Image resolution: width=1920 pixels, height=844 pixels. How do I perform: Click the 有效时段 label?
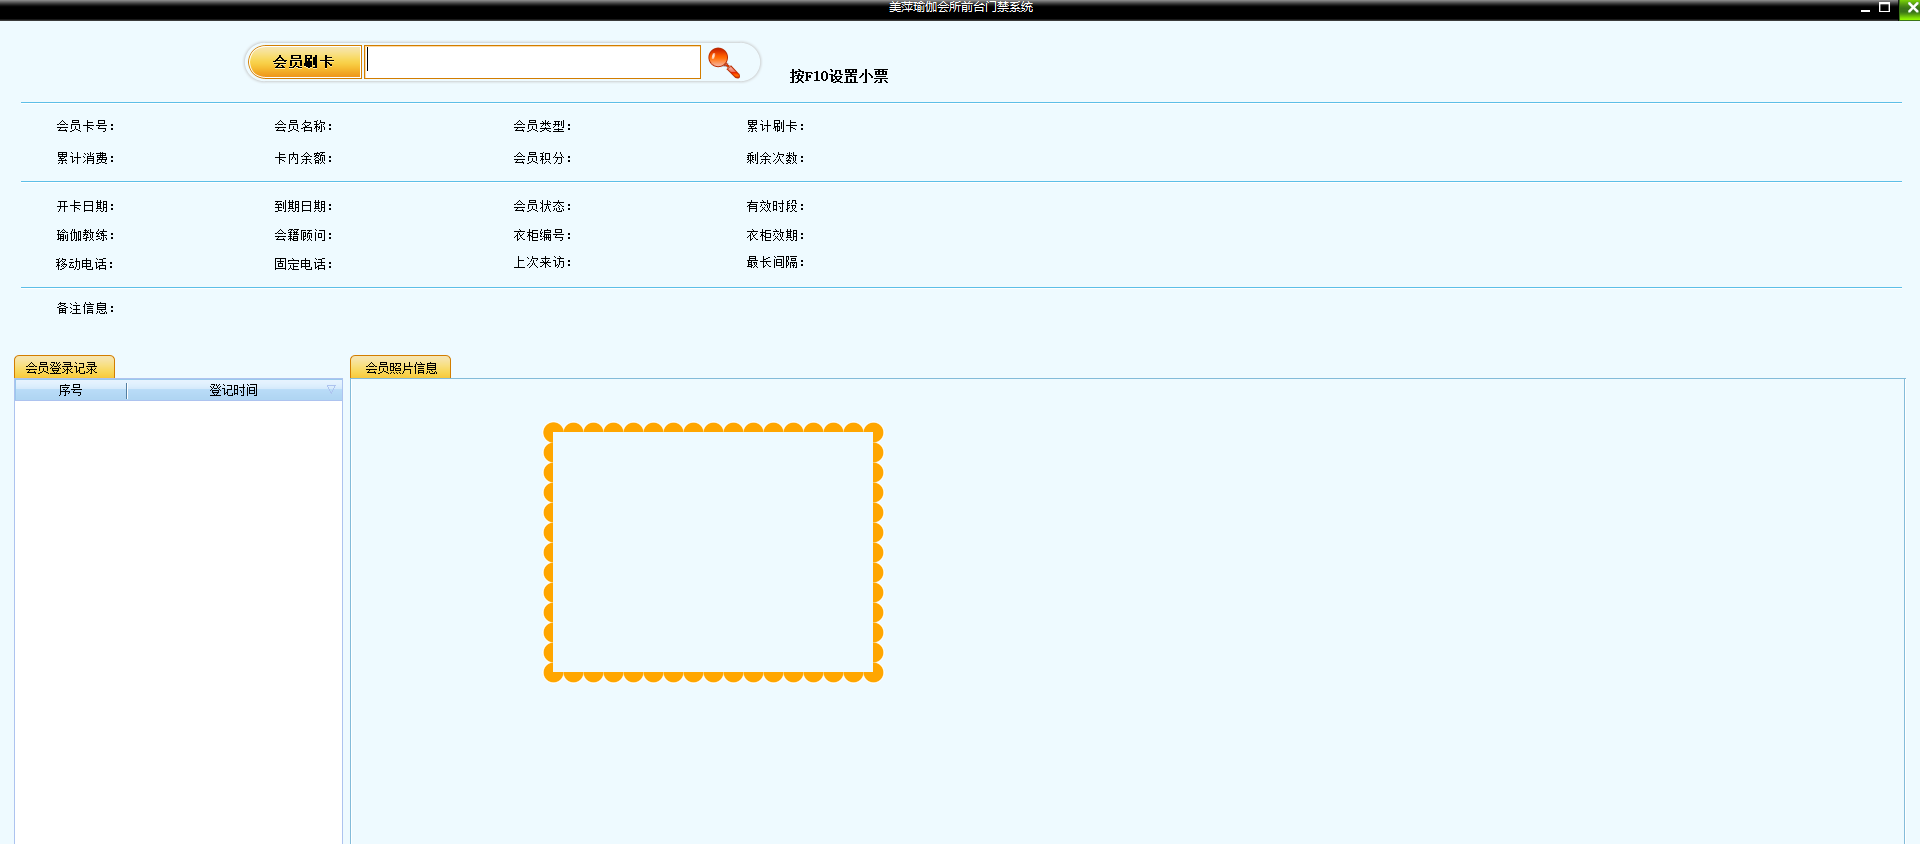[x=775, y=206]
